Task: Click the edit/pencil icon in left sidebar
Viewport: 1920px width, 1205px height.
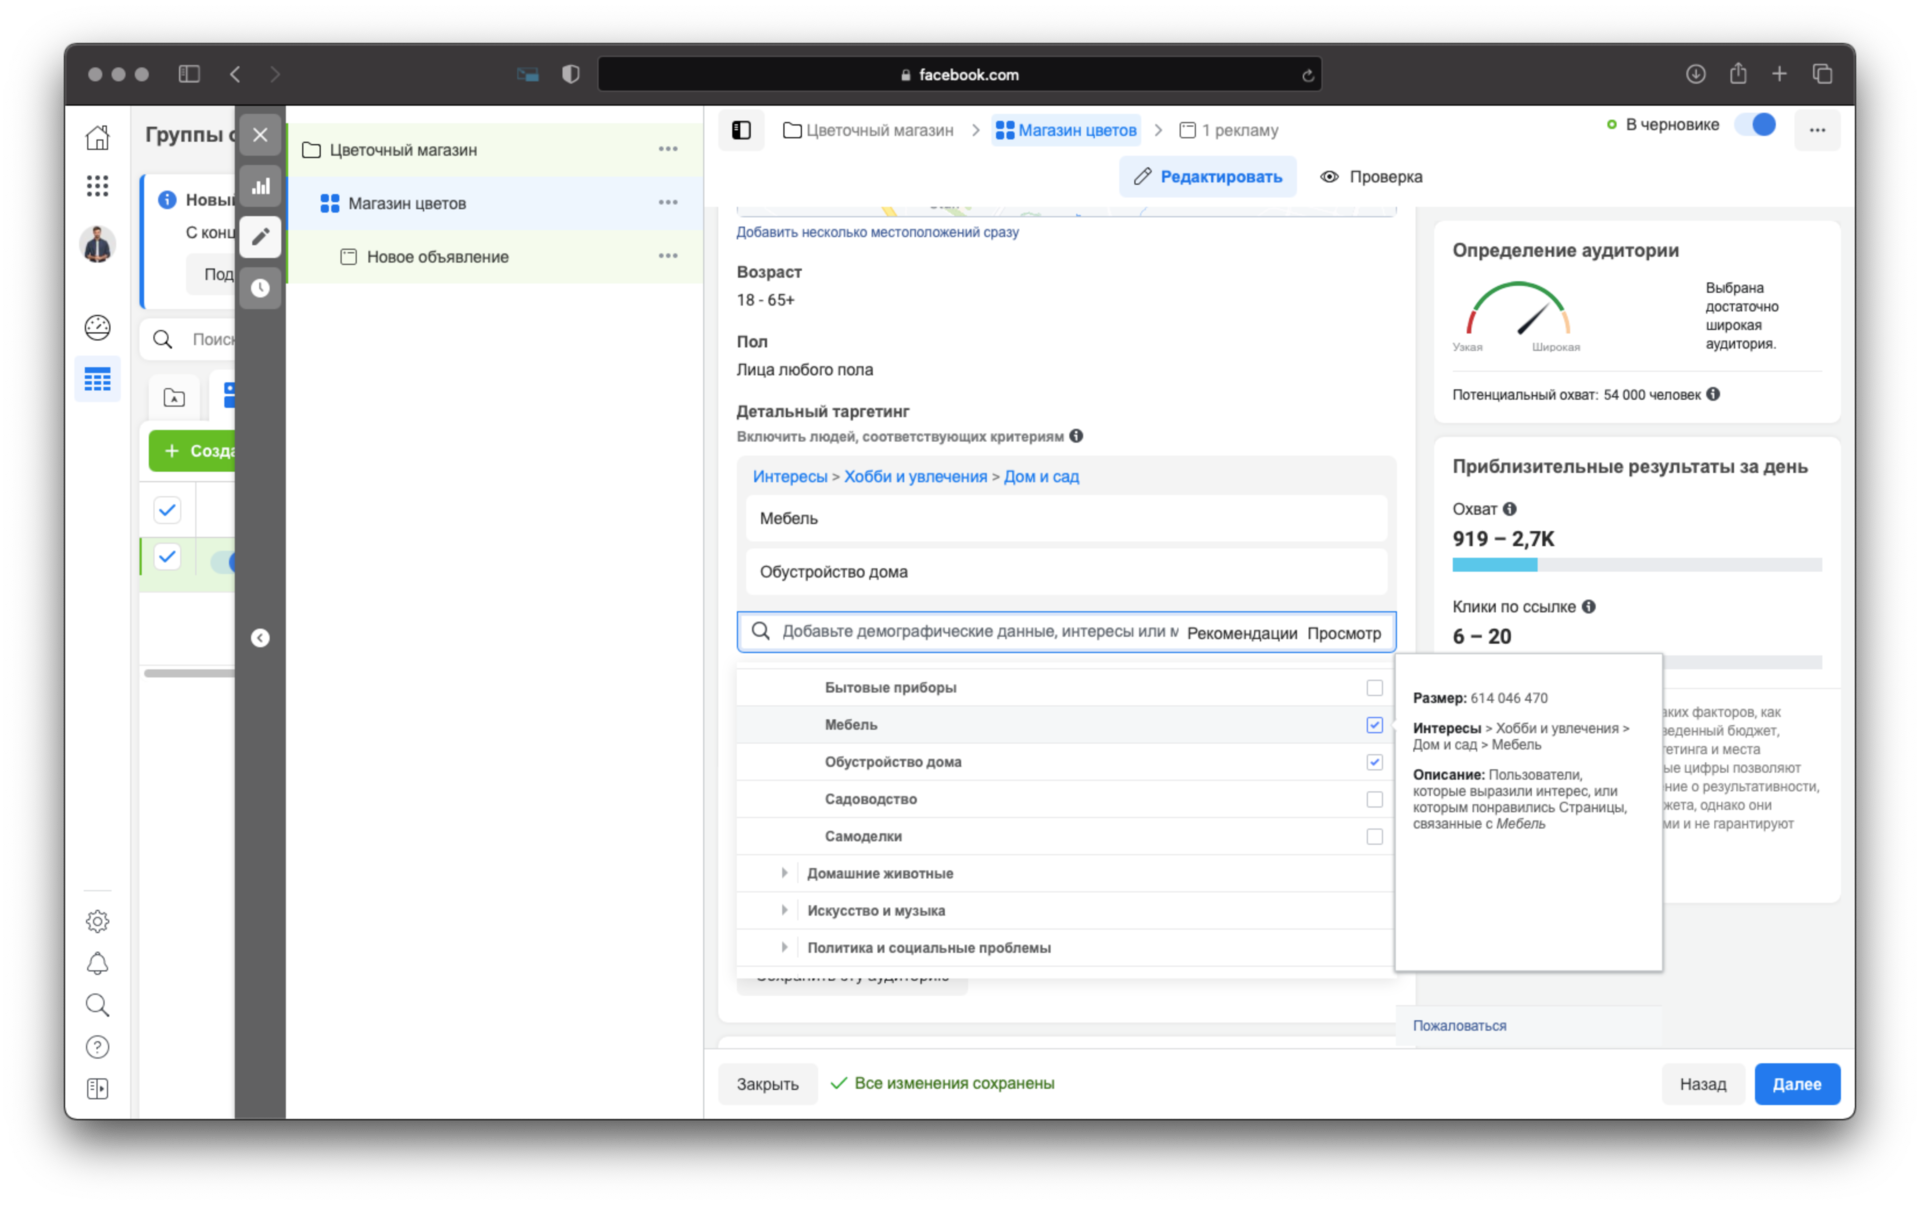Action: coord(260,236)
